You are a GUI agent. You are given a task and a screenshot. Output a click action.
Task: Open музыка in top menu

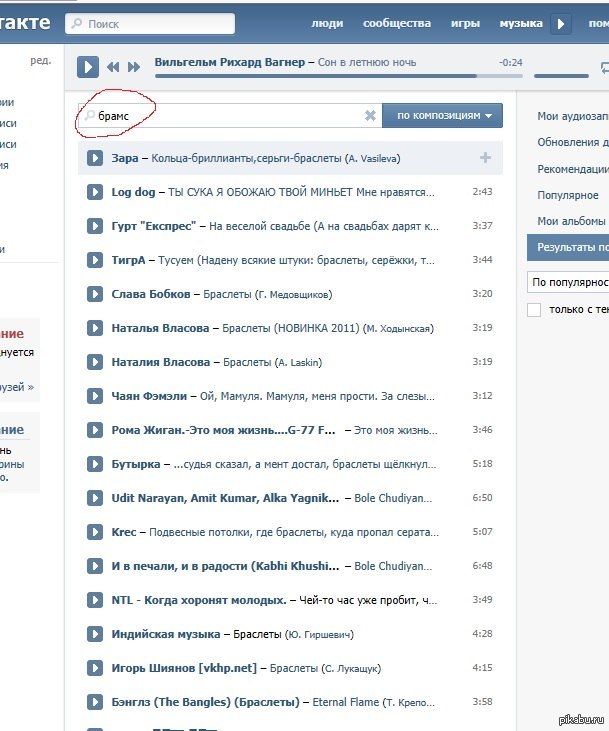click(x=521, y=23)
